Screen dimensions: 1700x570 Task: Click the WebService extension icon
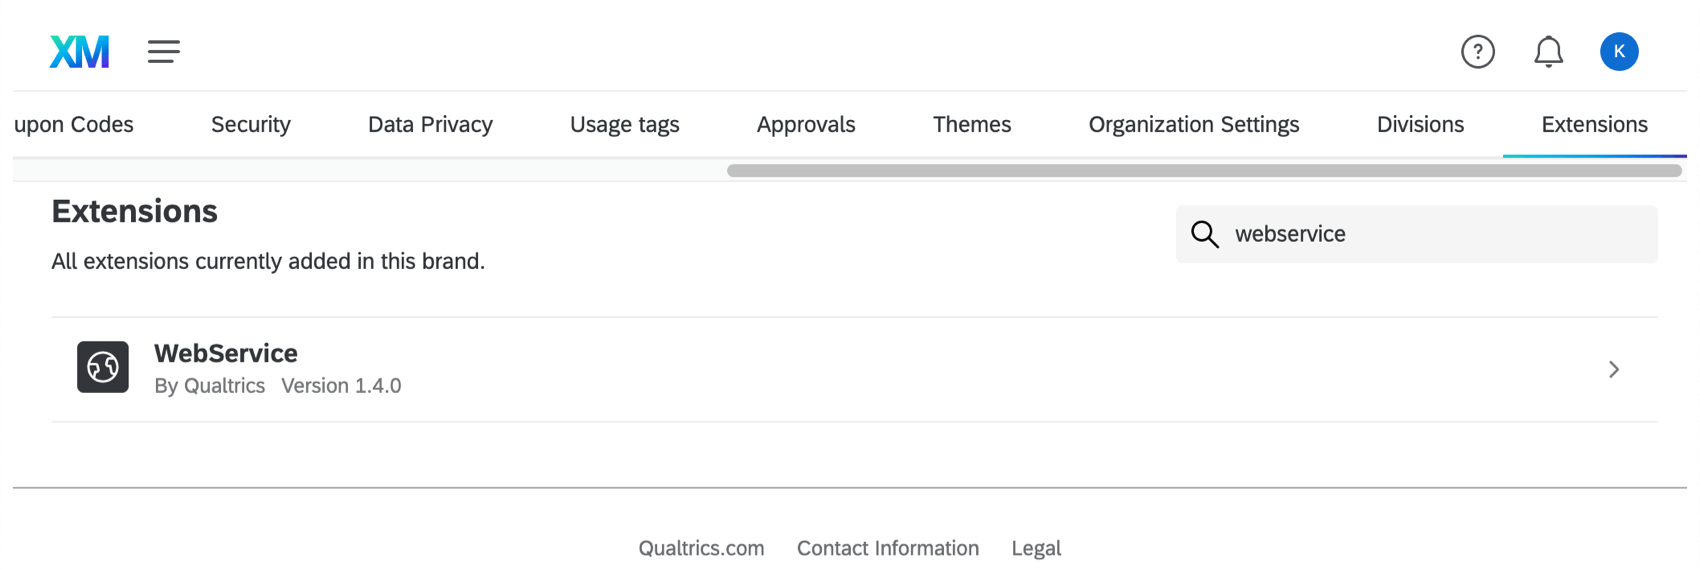[x=103, y=367]
